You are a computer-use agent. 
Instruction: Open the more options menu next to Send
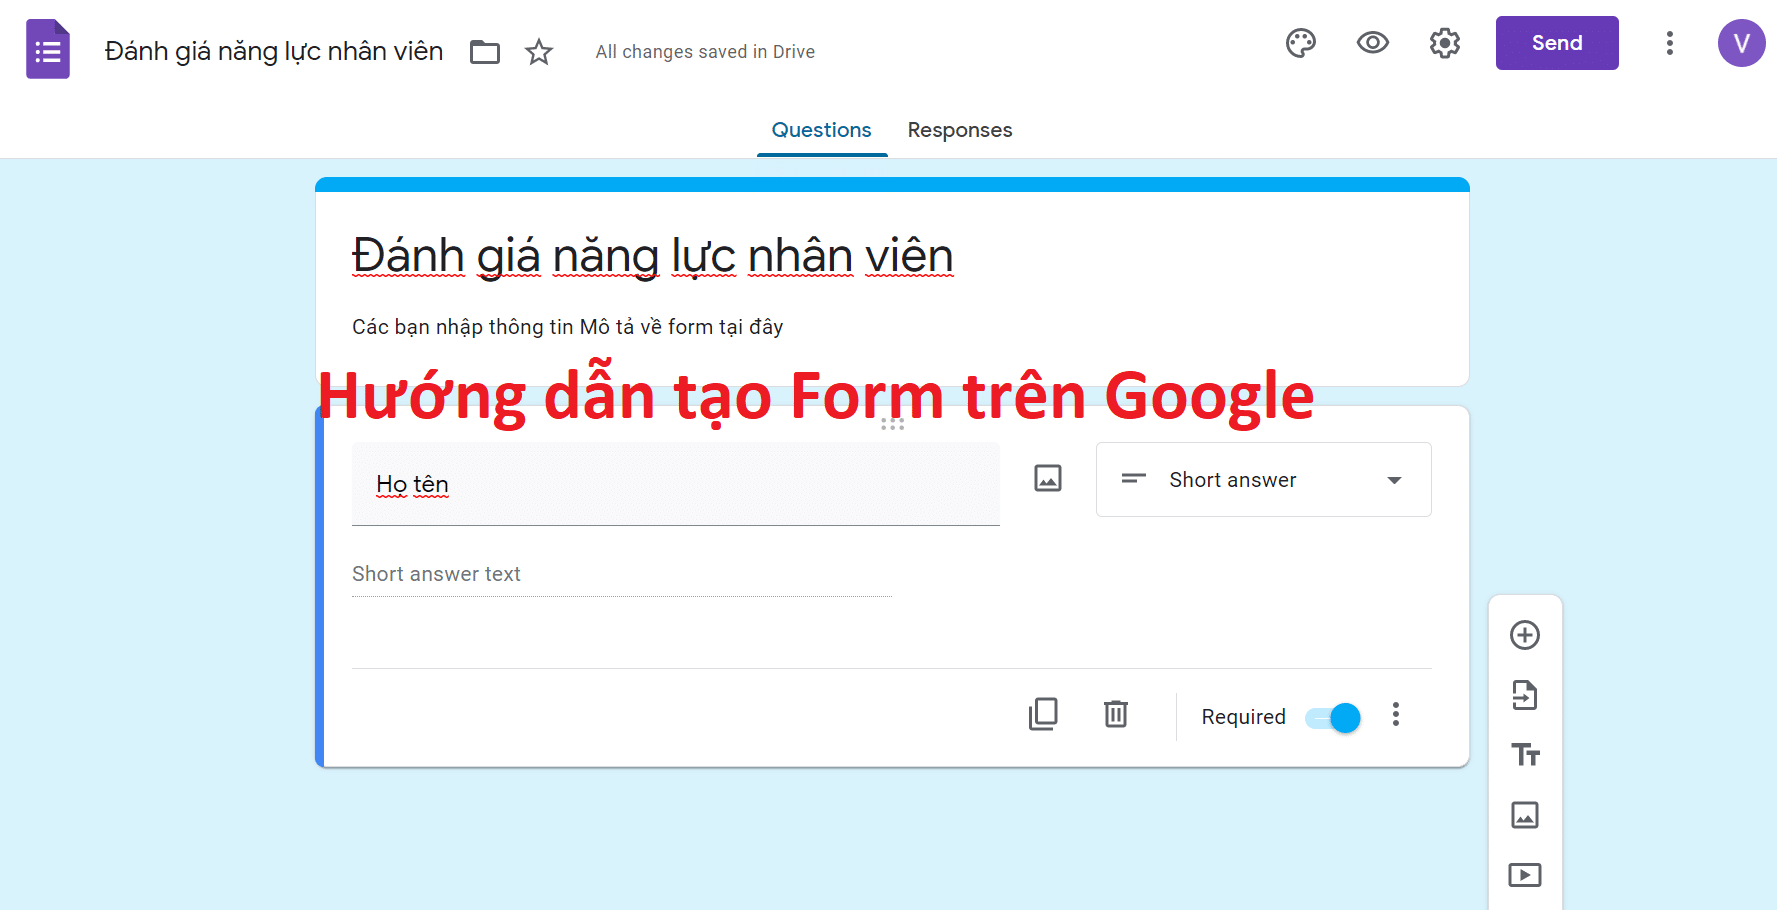(1669, 43)
